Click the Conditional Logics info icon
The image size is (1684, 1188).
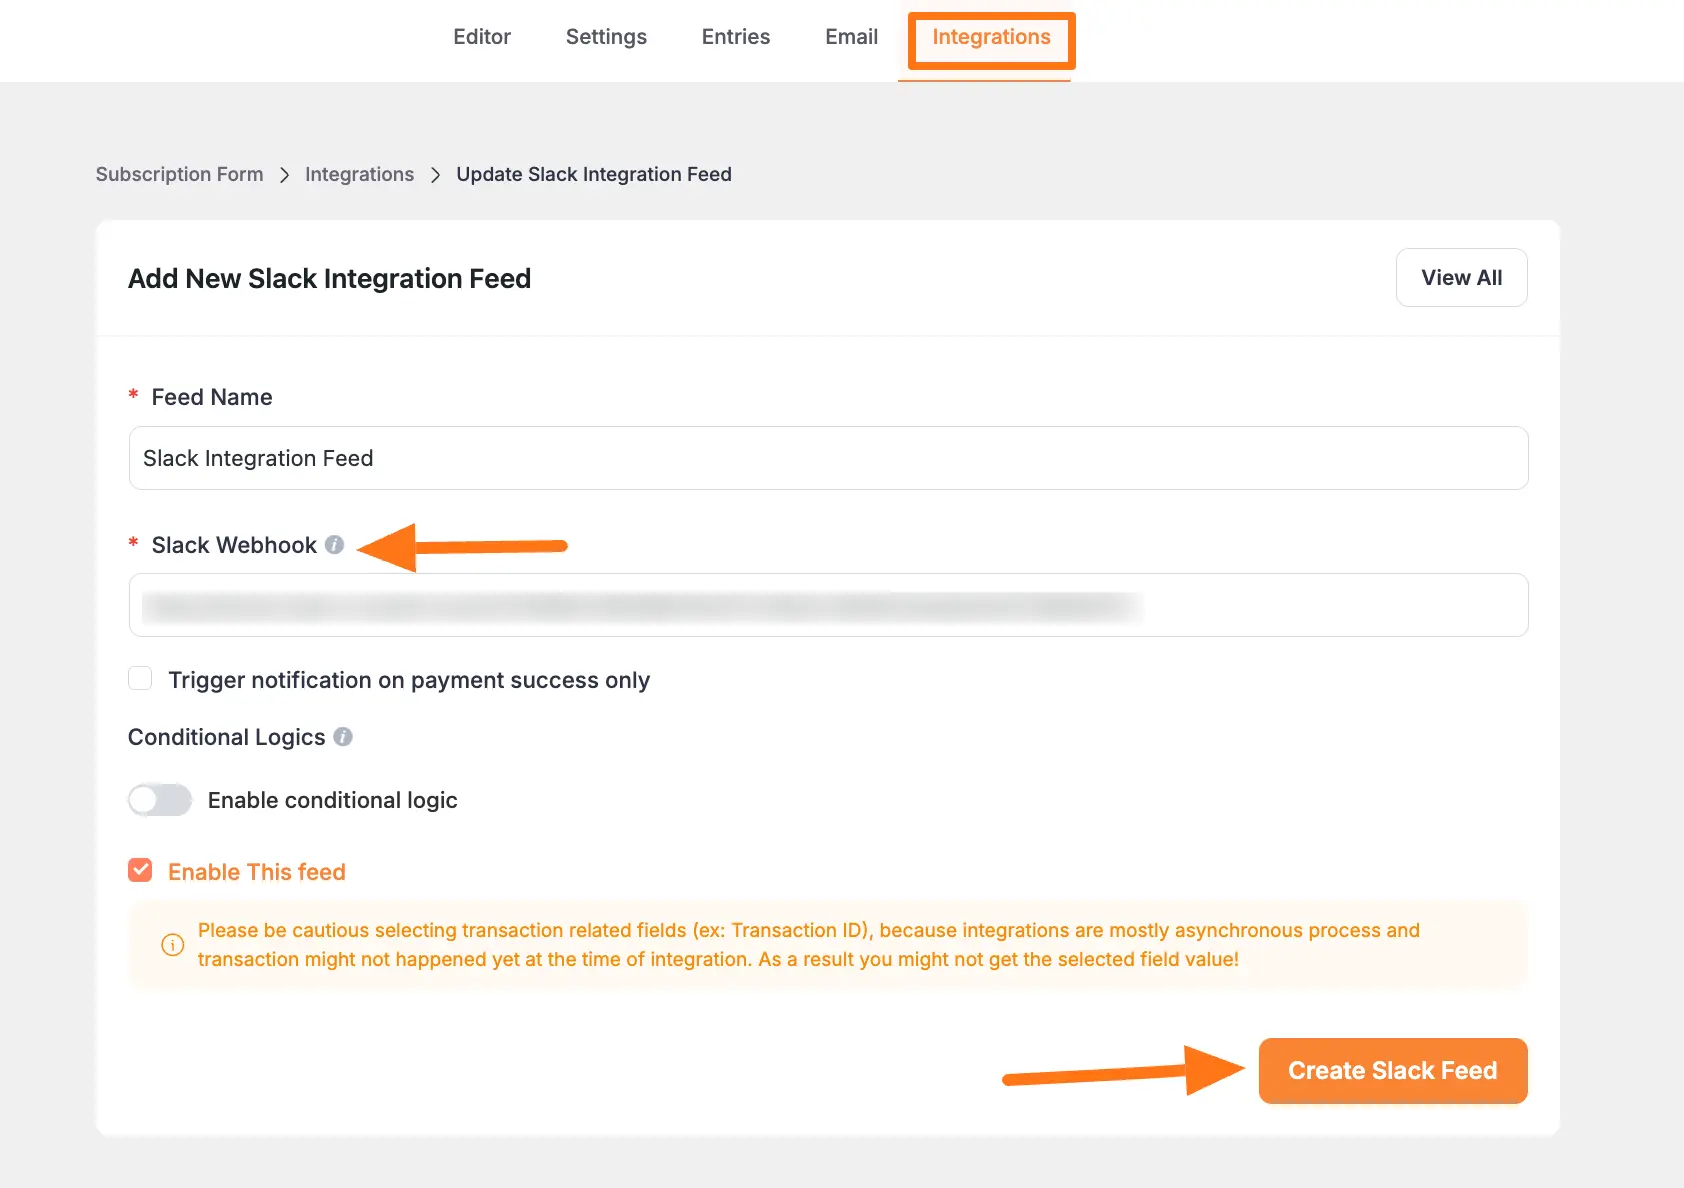(x=343, y=737)
